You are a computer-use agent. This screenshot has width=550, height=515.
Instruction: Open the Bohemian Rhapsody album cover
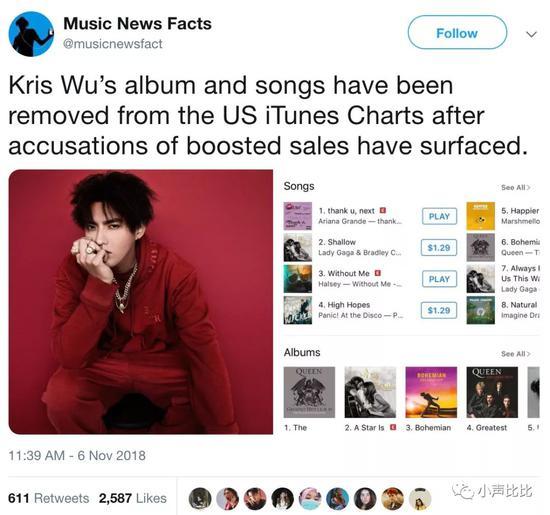tap(431, 392)
